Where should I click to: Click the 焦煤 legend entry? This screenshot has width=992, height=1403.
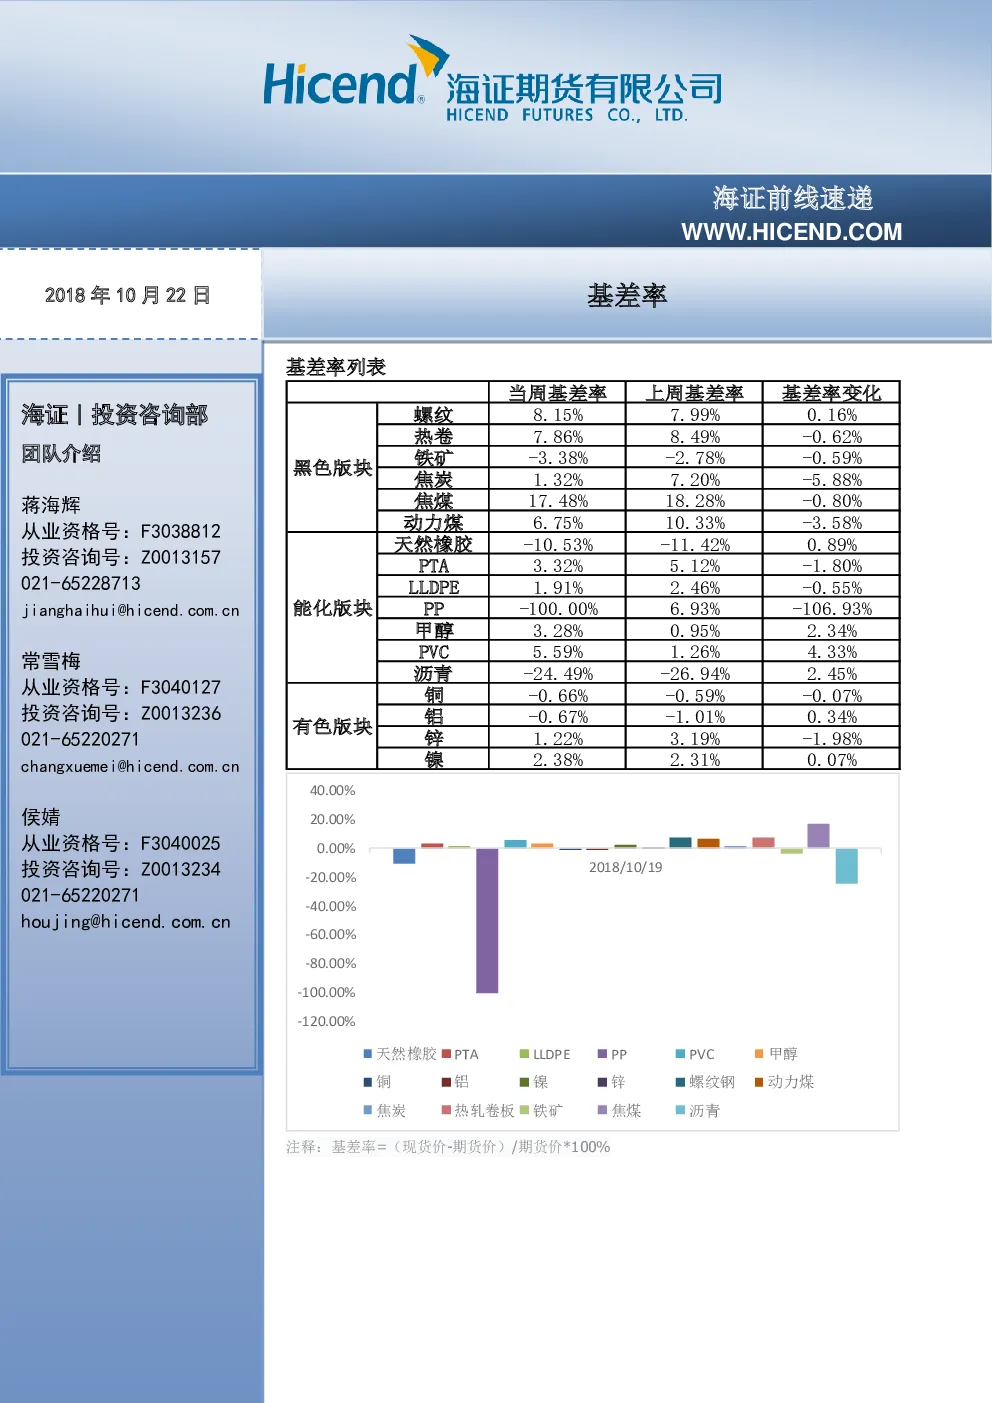pos(619,1111)
